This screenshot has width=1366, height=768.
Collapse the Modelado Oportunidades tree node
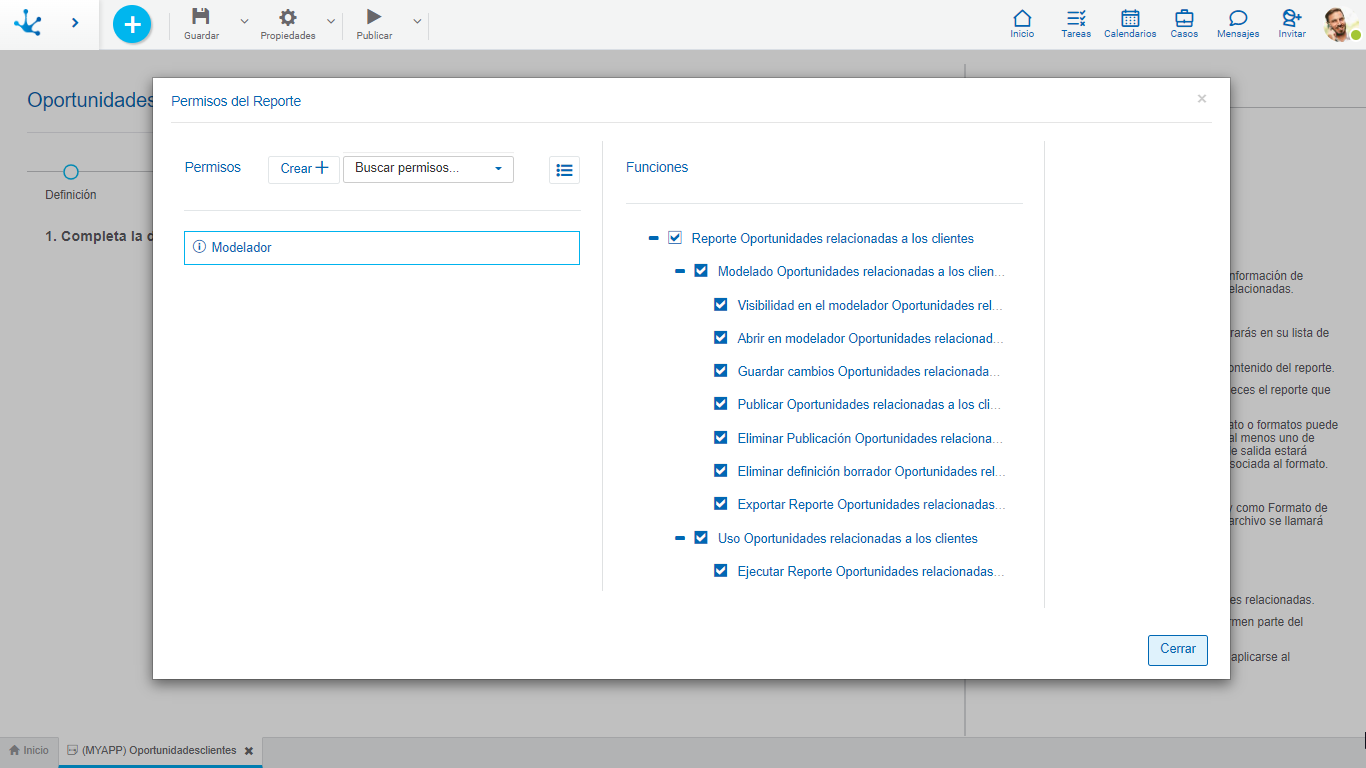(680, 271)
